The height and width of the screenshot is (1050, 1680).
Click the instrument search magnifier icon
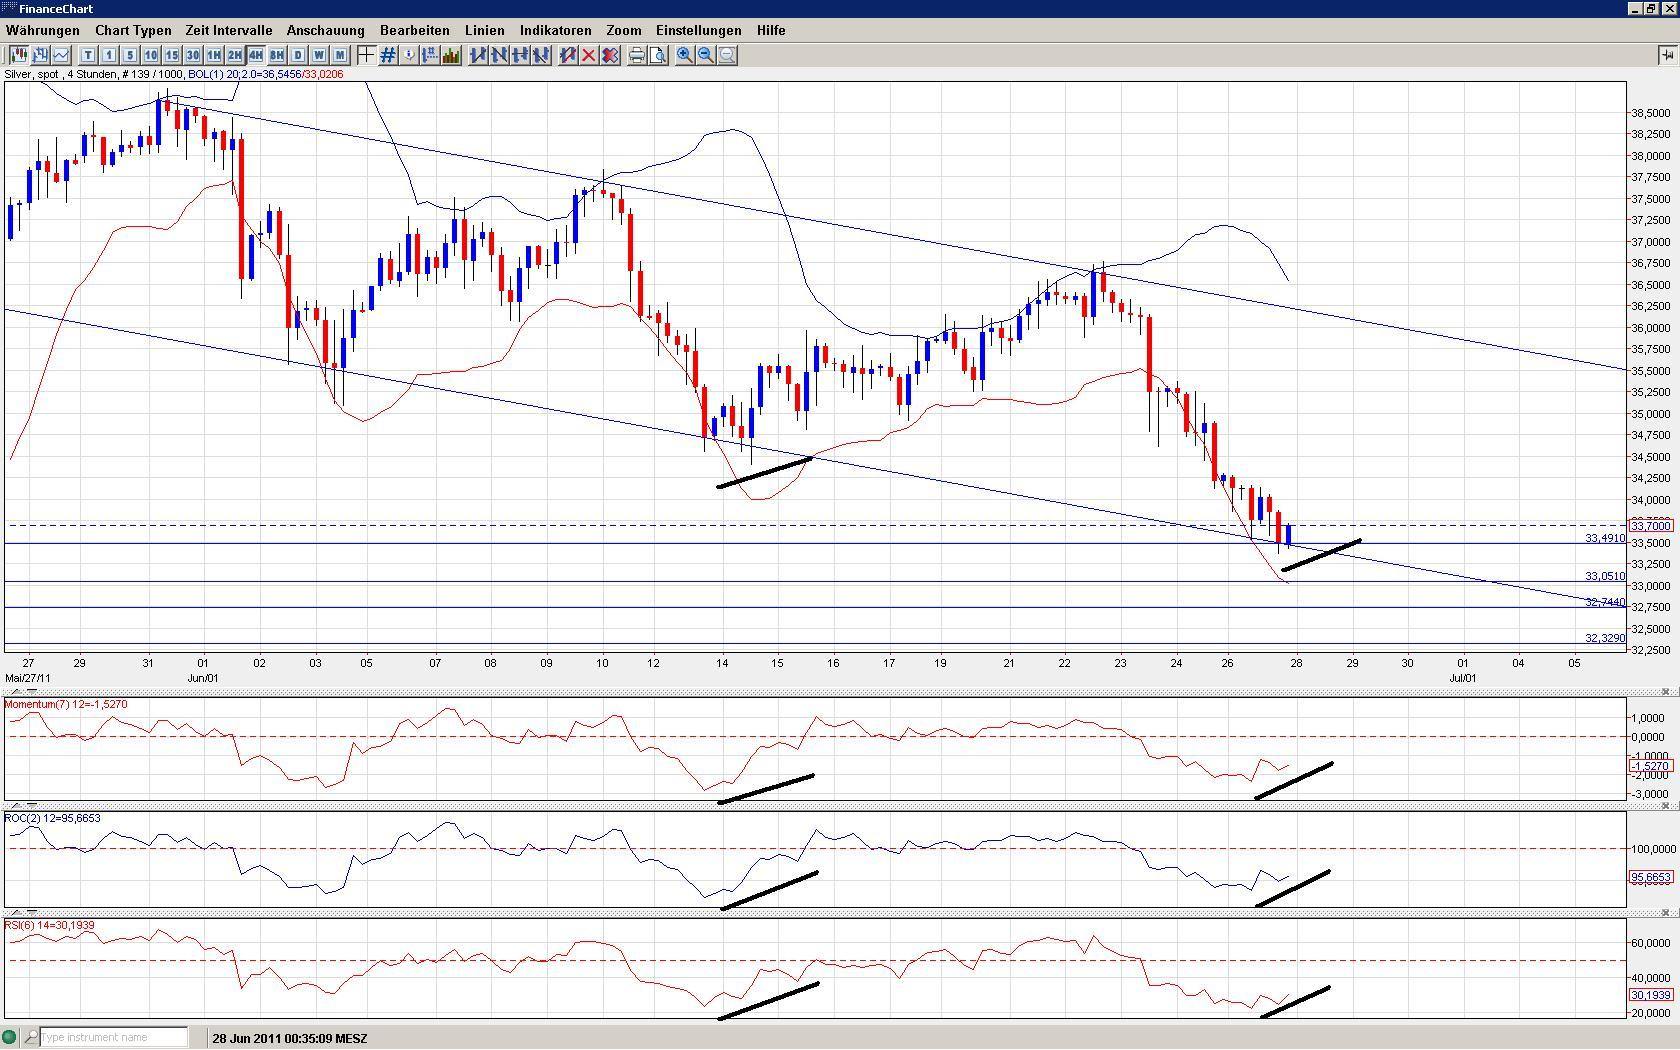[x=31, y=1037]
